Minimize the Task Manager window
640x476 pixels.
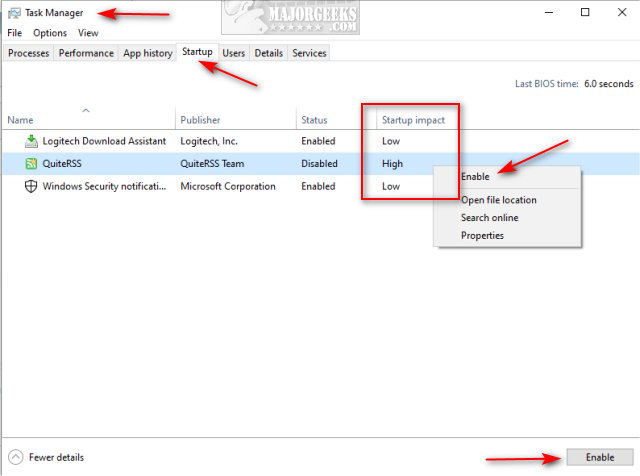(x=549, y=12)
